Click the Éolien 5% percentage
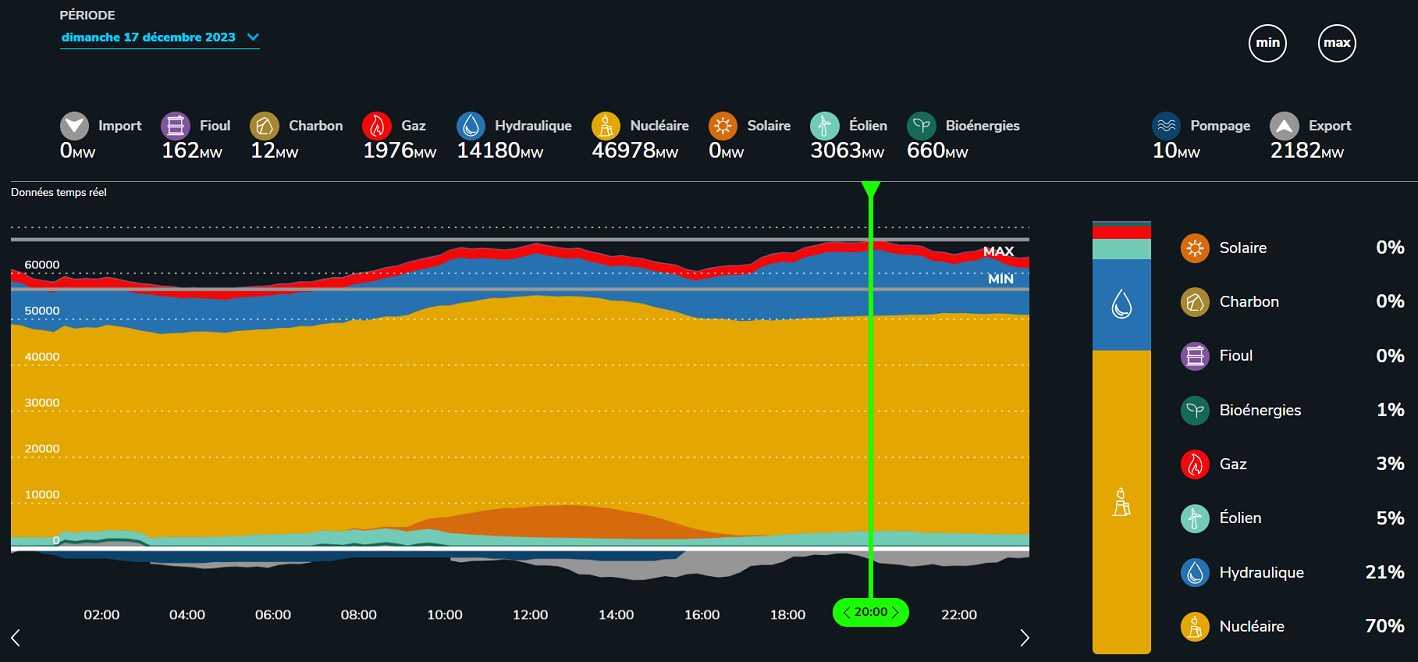 click(x=1391, y=518)
